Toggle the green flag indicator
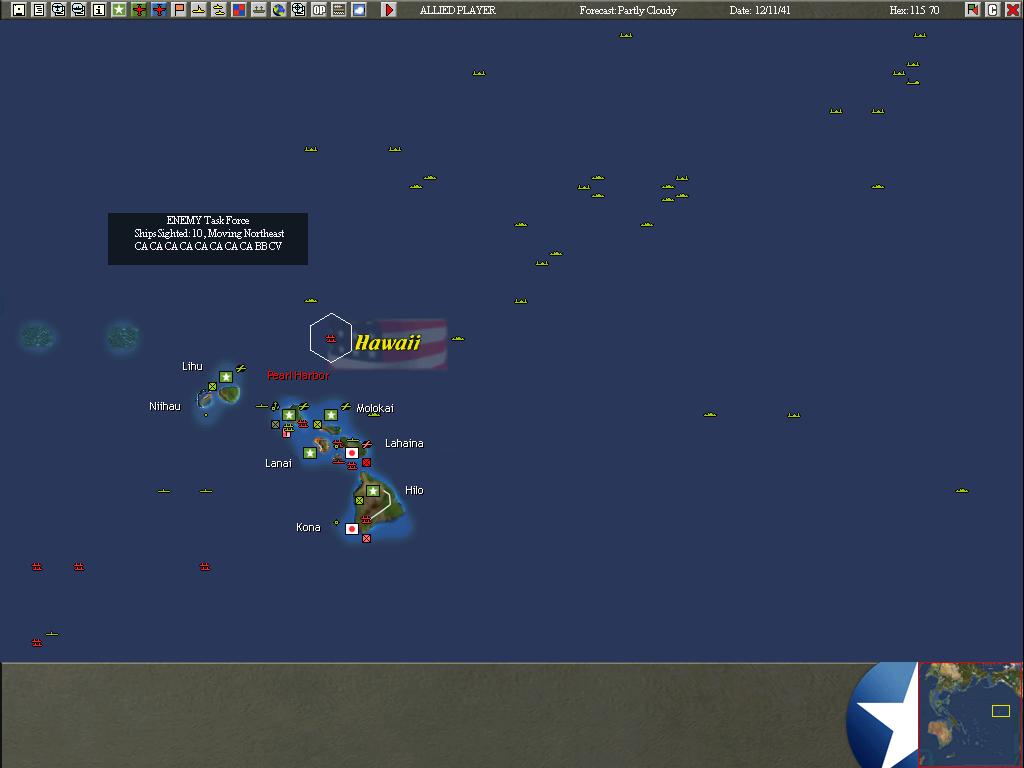 (972, 9)
